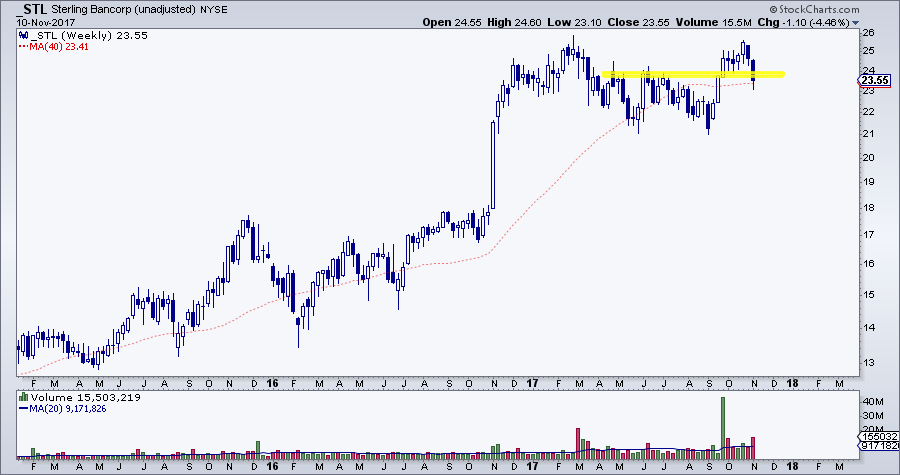
Task: Open the blue dropdown arrow beside Chg
Action: coord(855,23)
